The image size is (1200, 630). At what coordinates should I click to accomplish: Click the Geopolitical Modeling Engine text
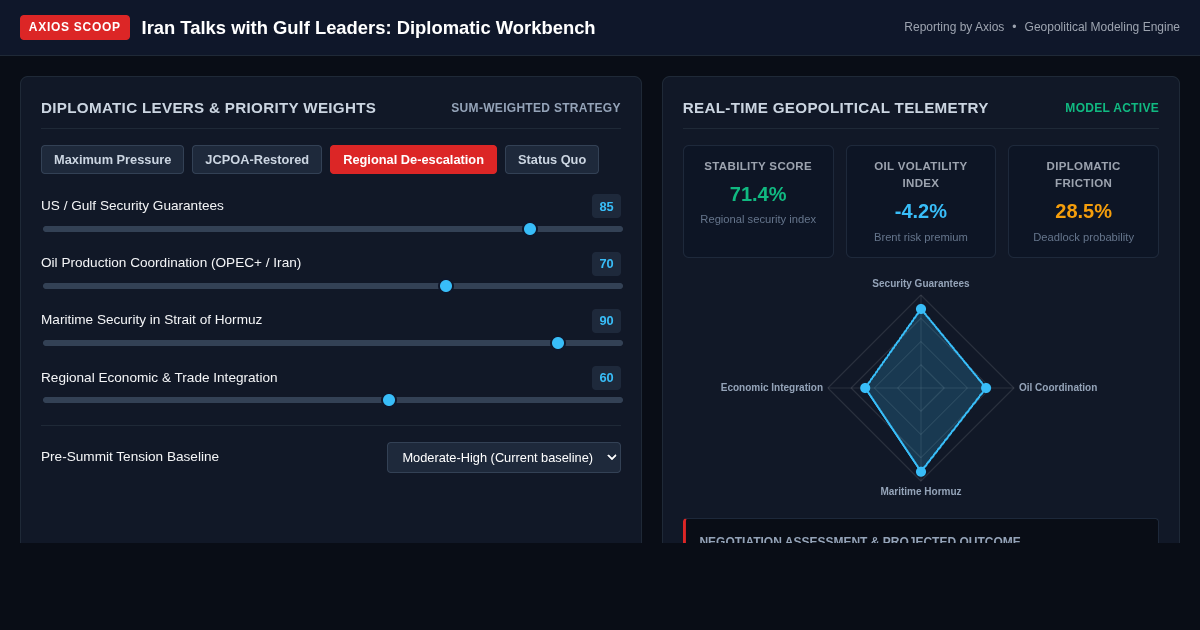pos(1102,27)
